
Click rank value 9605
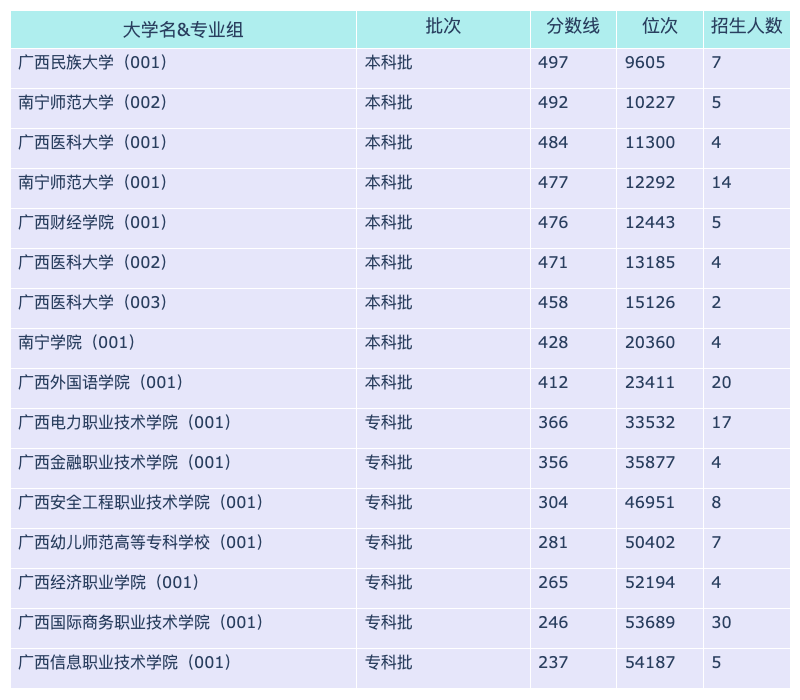[645, 62]
